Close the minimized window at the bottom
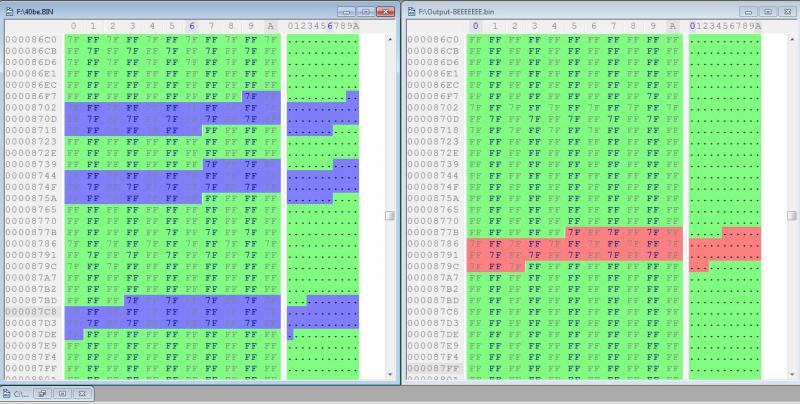The width and height of the screenshot is (800, 404). [81, 394]
